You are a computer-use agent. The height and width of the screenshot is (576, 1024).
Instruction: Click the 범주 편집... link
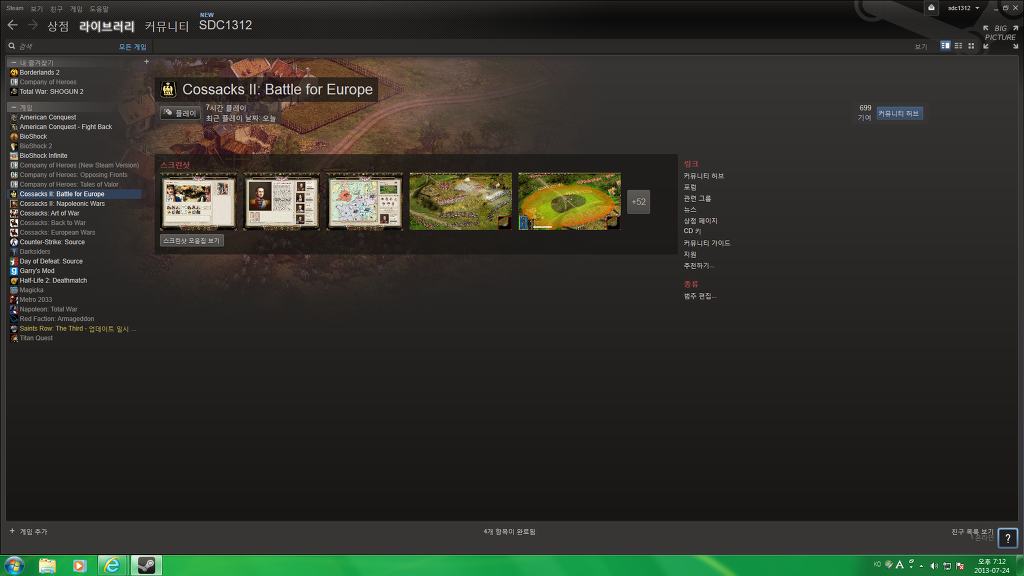(700, 296)
